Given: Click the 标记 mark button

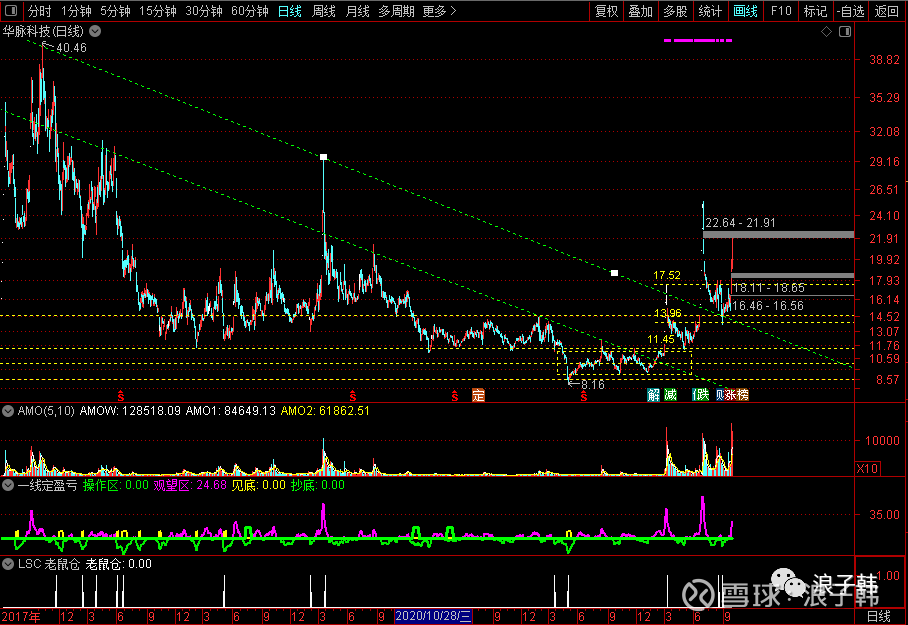Looking at the screenshot, I should tap(815, 11).
